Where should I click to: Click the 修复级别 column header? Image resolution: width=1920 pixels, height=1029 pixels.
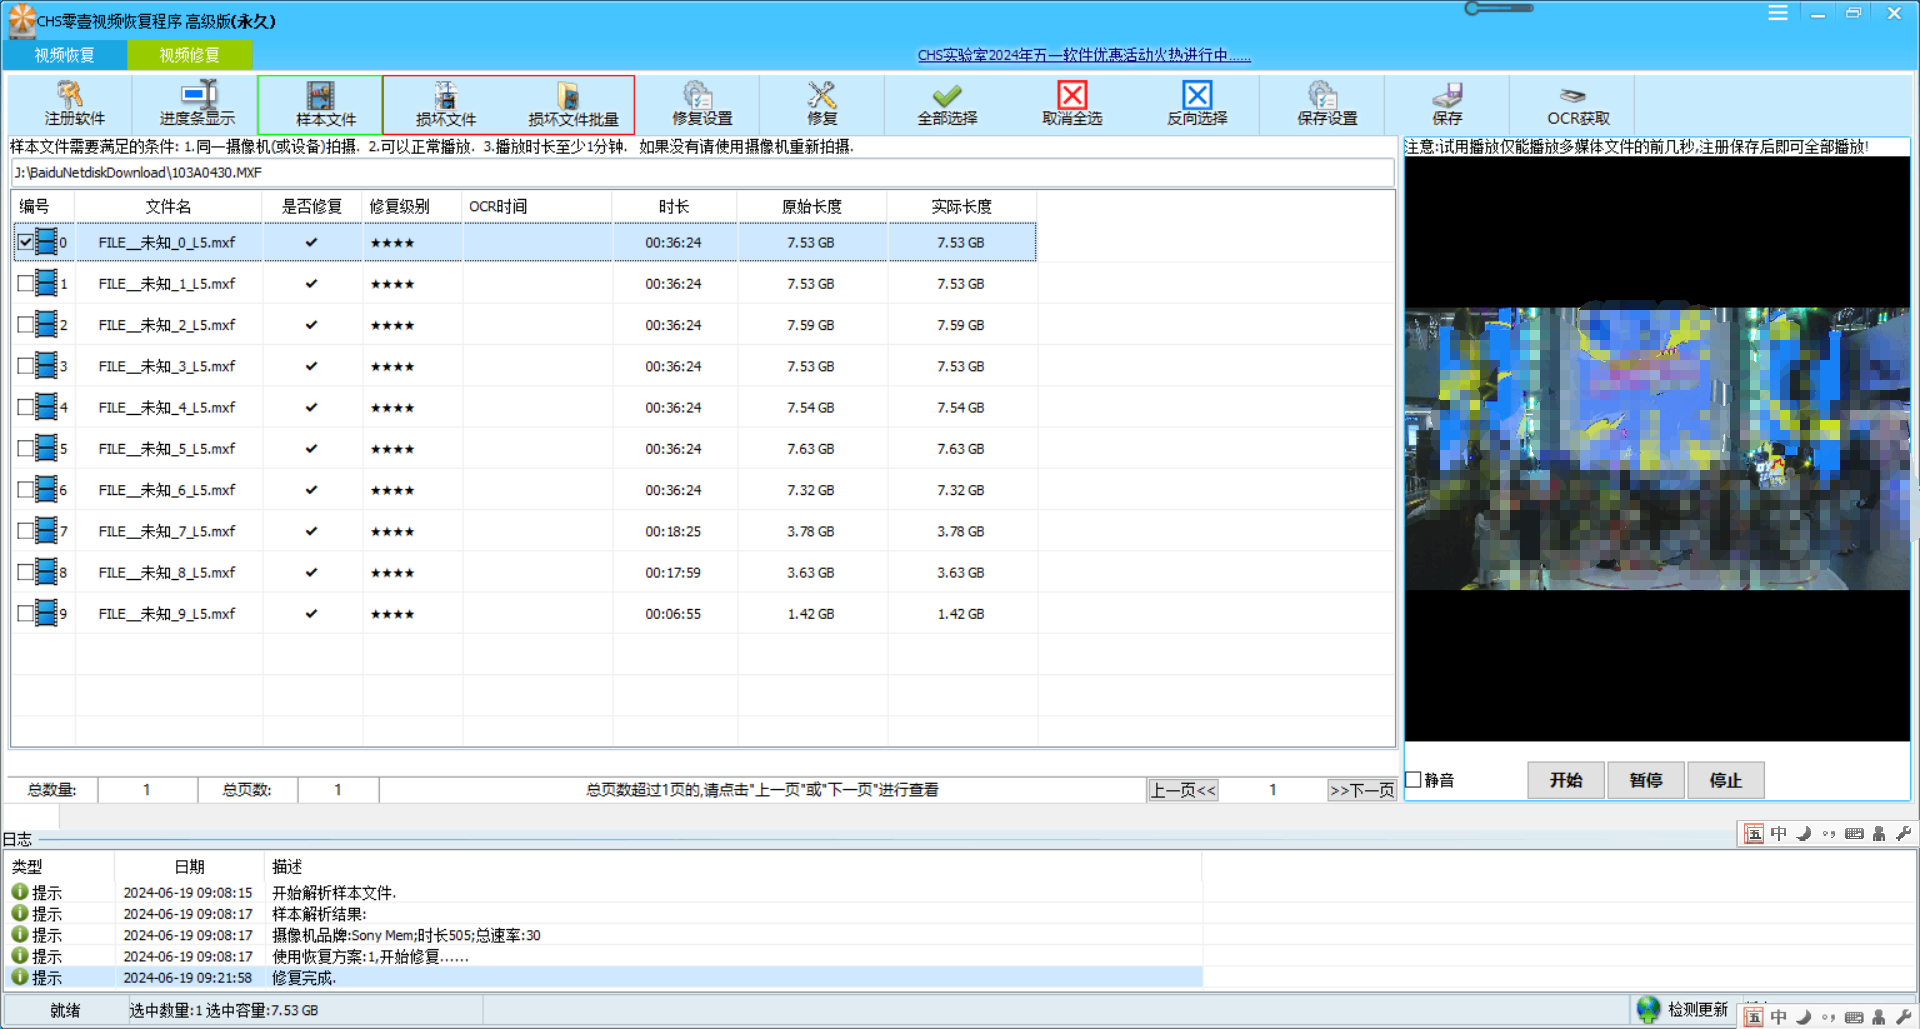pyautogui.click(x=412, y=206)
